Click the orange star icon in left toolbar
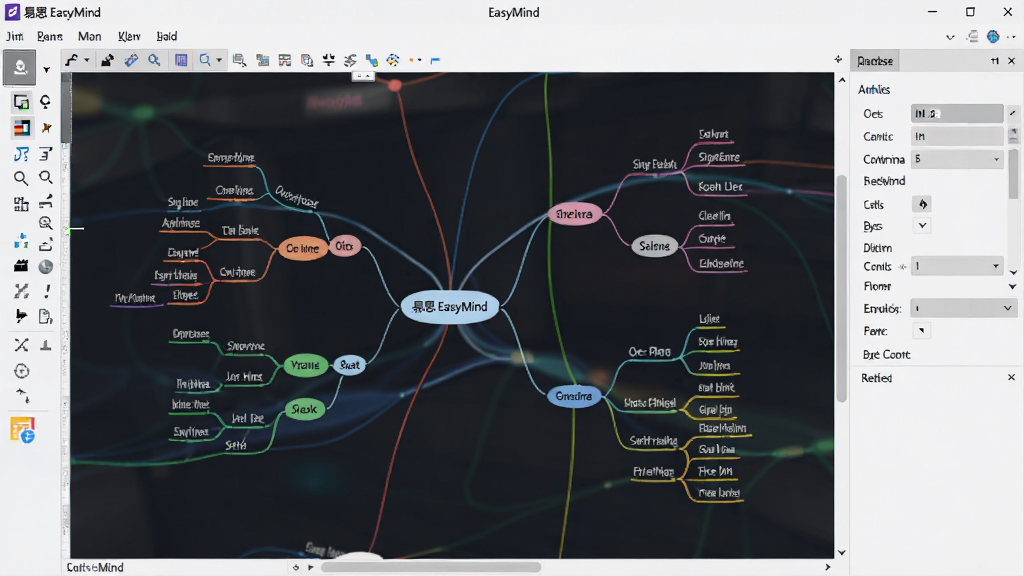Image resolution: width=1024 pixels, height=576 pixels. pos(46,128)
